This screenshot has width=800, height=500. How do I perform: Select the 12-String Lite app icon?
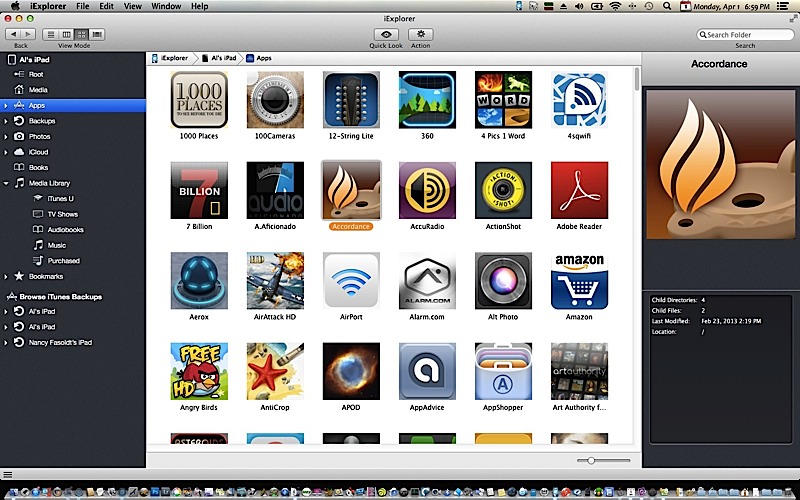(x=351, y=99)
